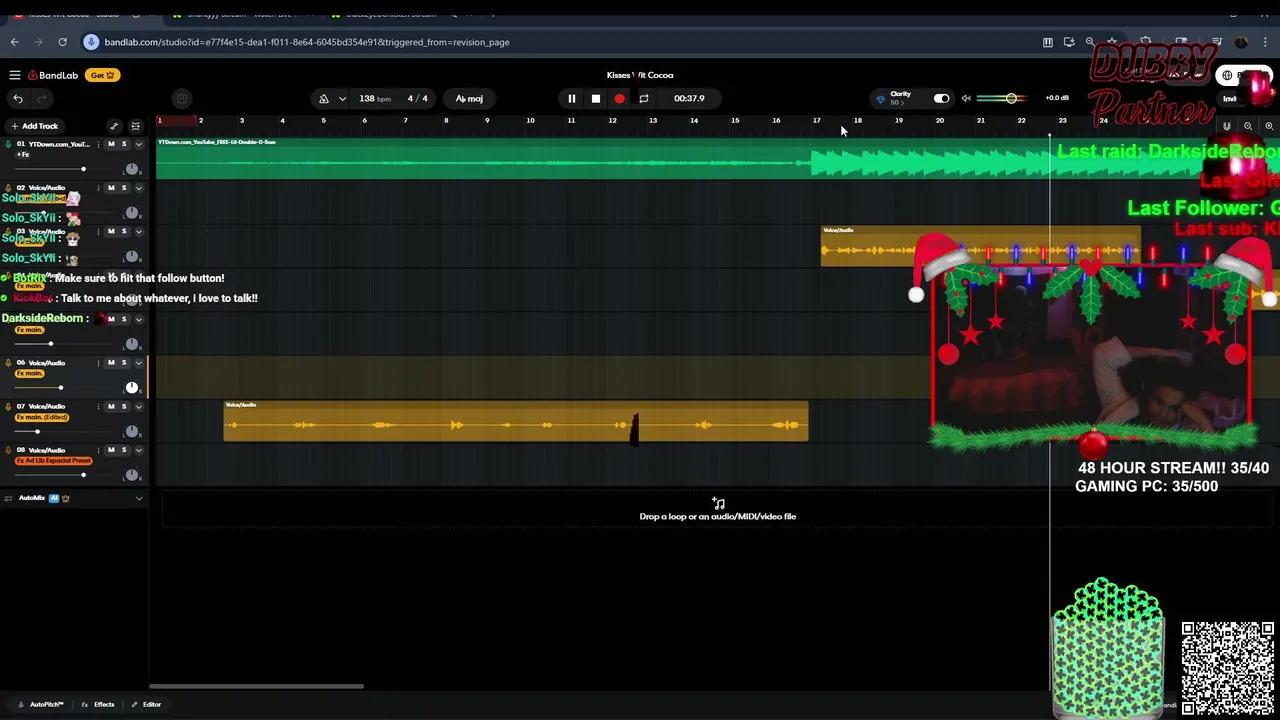
Task: Expand track 03 options chevron
Action: (x=138, y=231)
